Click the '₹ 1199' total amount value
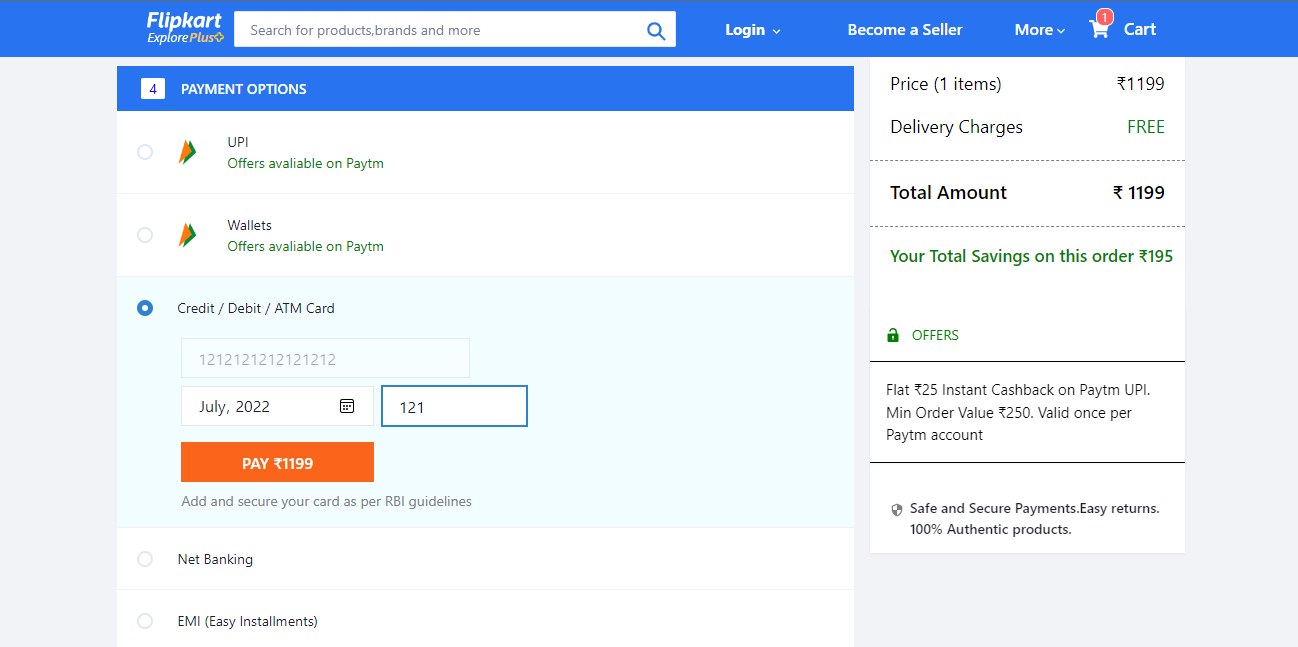 click(1139, 193)
